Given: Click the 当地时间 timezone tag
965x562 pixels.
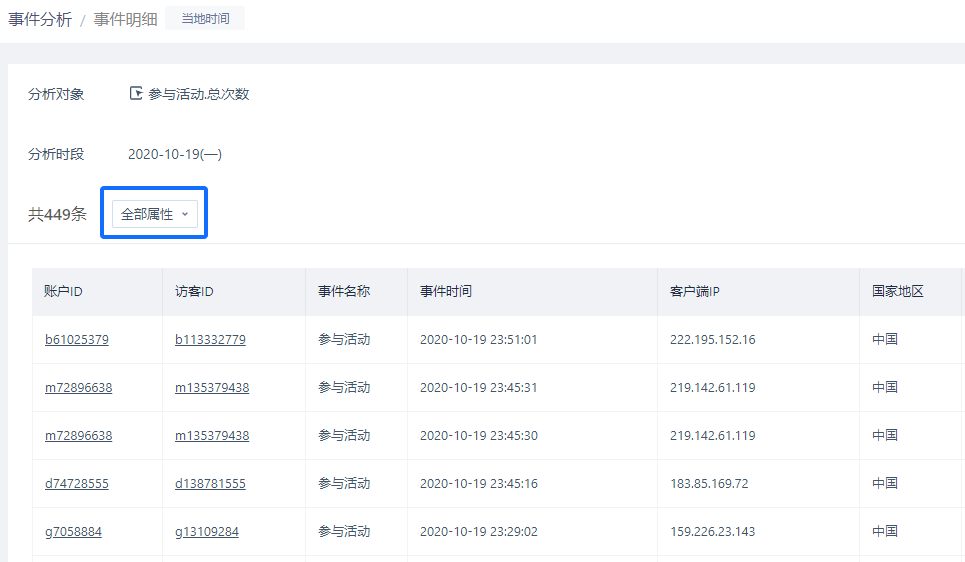Looking at the screenshot, I should [204, 19].
